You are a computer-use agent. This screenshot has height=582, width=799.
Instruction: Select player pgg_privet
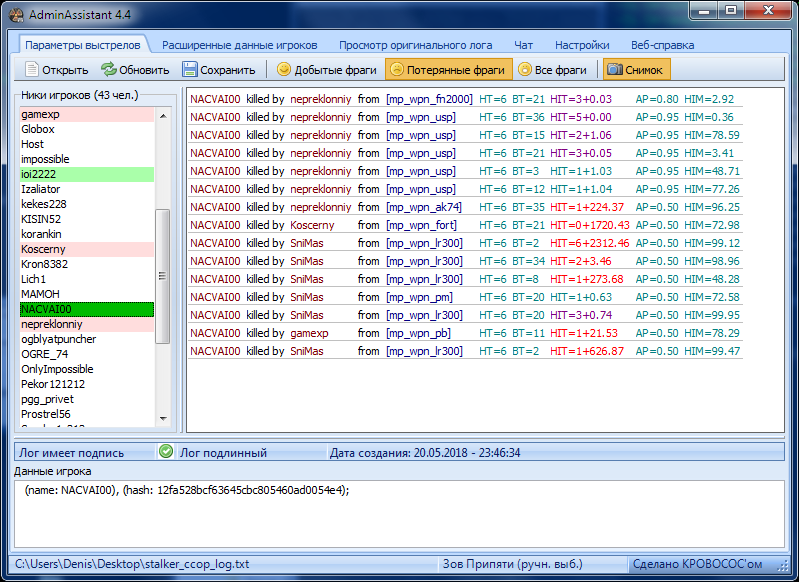[87, 399]
